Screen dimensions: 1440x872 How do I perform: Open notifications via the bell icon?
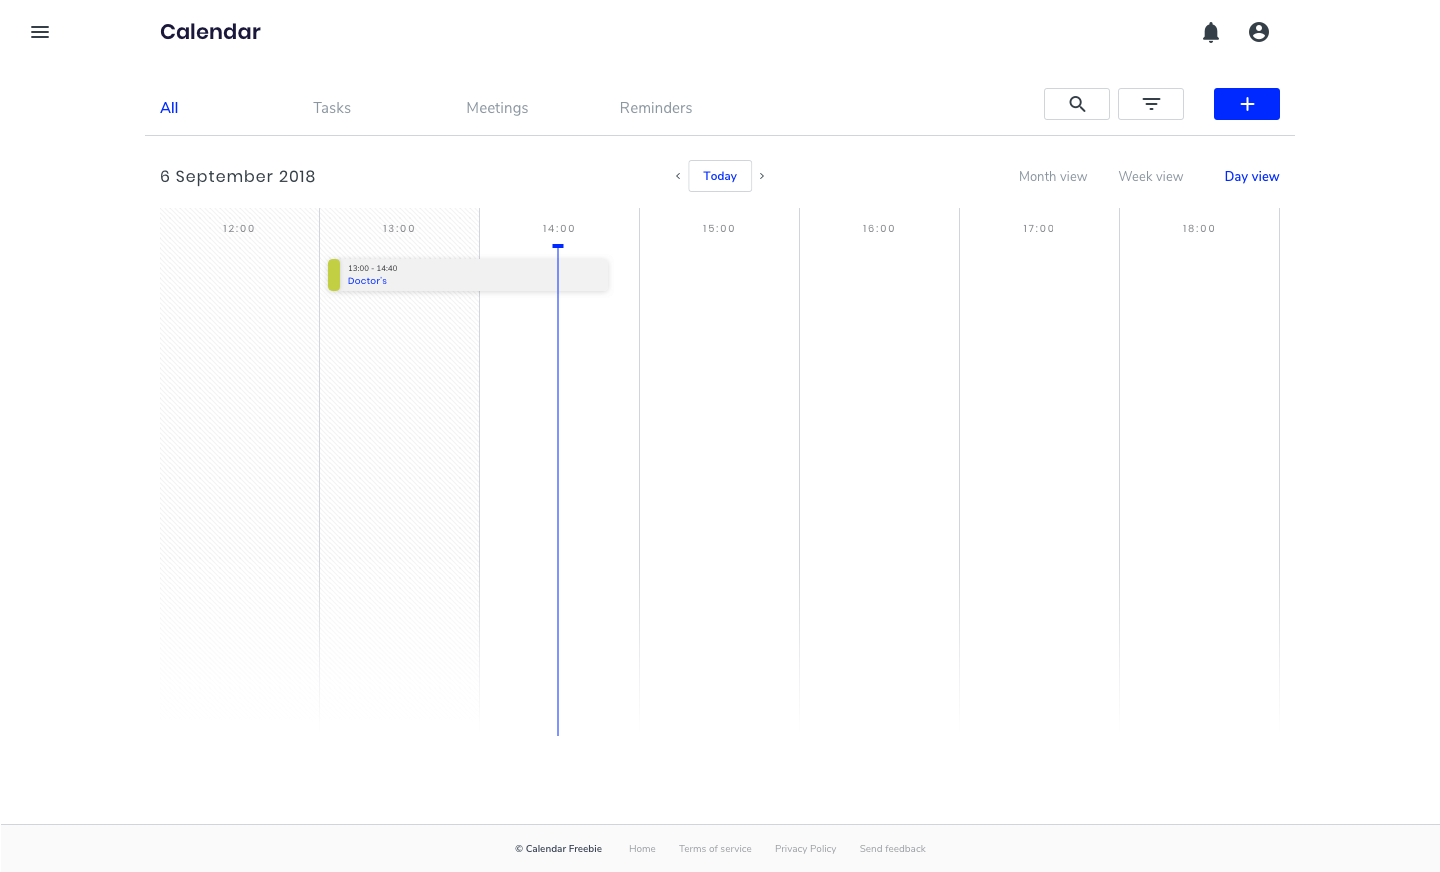1211,32
